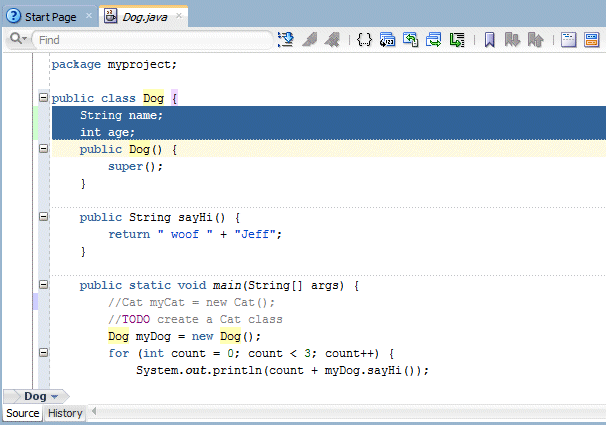The image size is (606, 425).
Task: Click the pale-blue document panel toolbar icon
Action: [x=568, y=39]
